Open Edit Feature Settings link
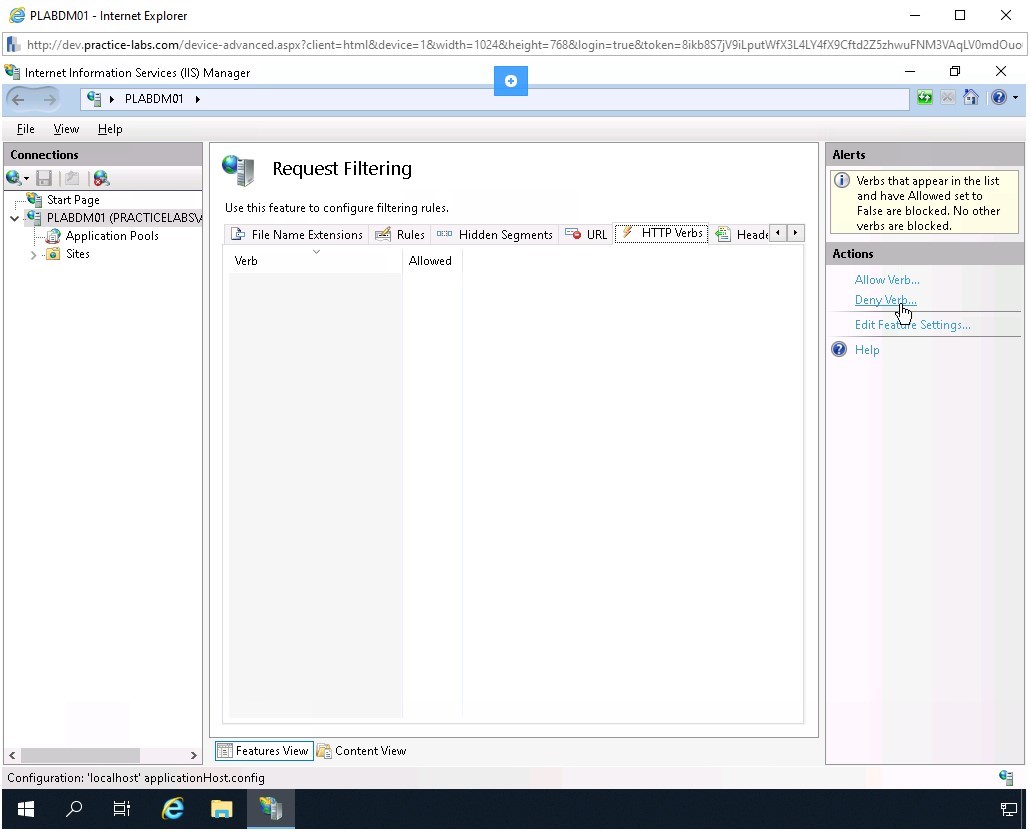 point(912,324)
